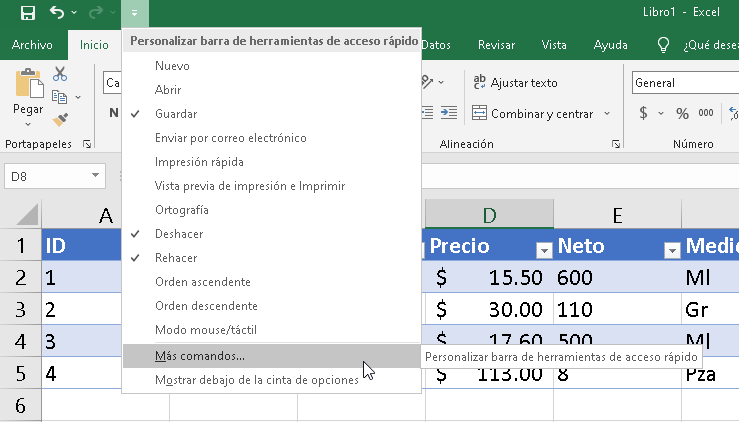Switch to the Ayuda tab

(610, 45)
